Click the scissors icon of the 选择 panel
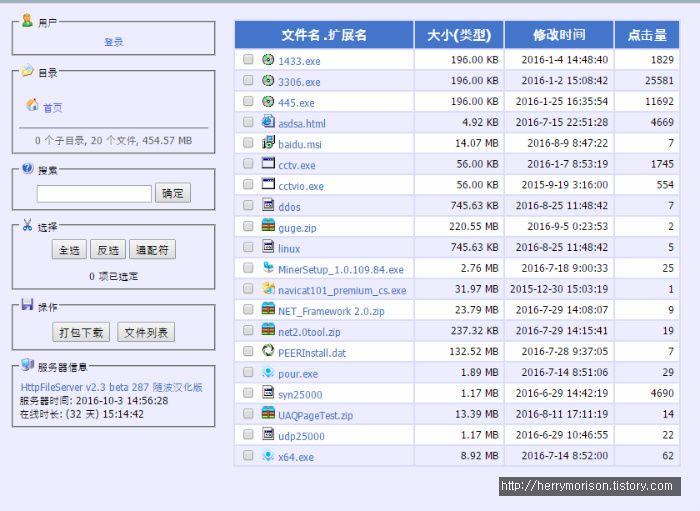Screen dimensions: 700x511 click(27, 225)
